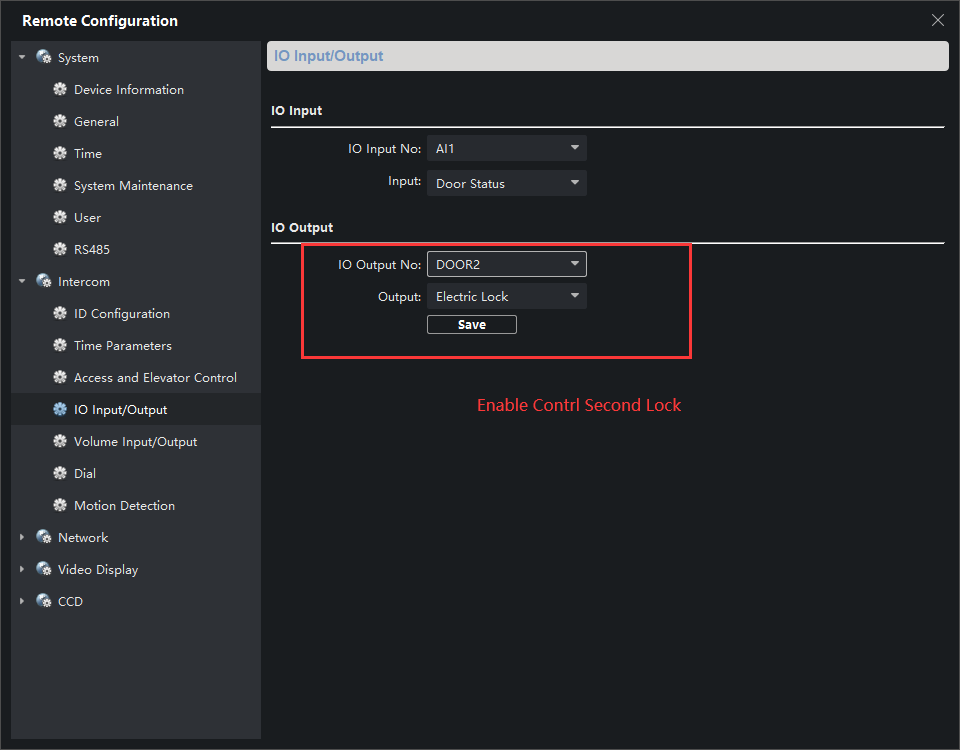
Task: Save the IO Output settings
Action: click(x=471, y=324)
